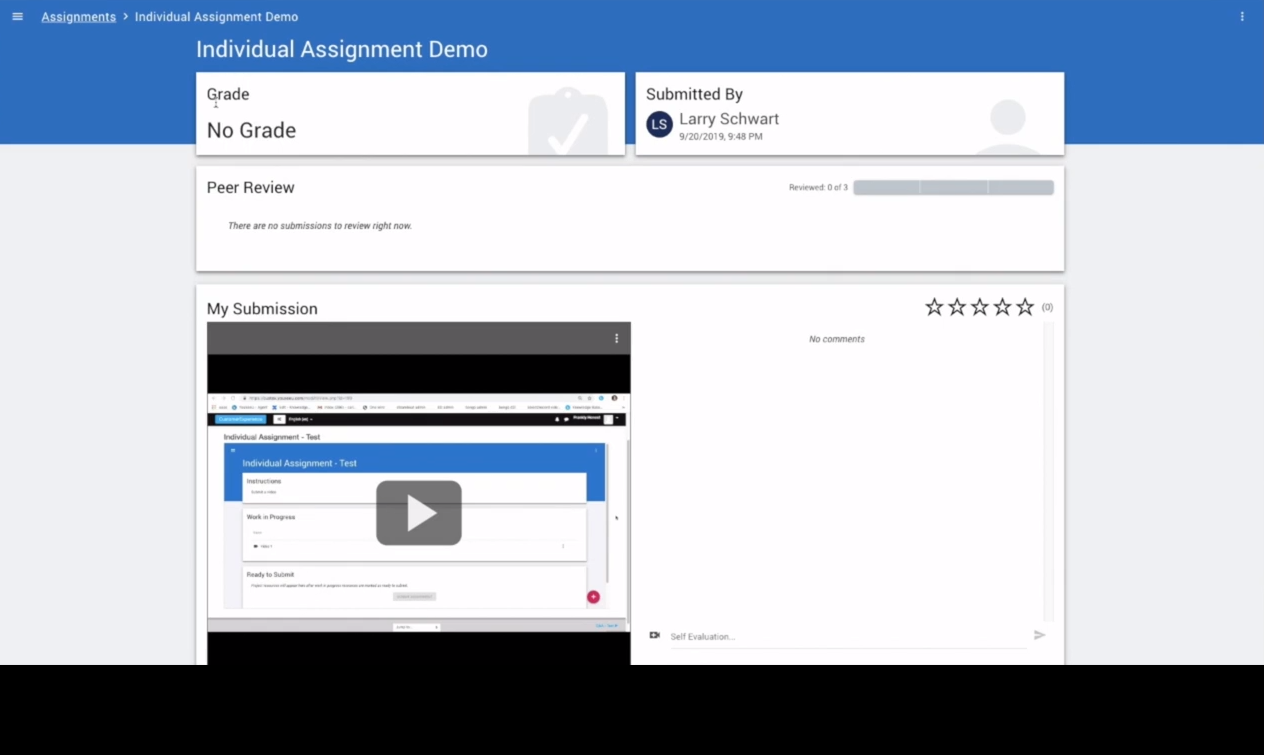
Task: Click the Peer Review progress bar
Action: (x=953, y=187)
